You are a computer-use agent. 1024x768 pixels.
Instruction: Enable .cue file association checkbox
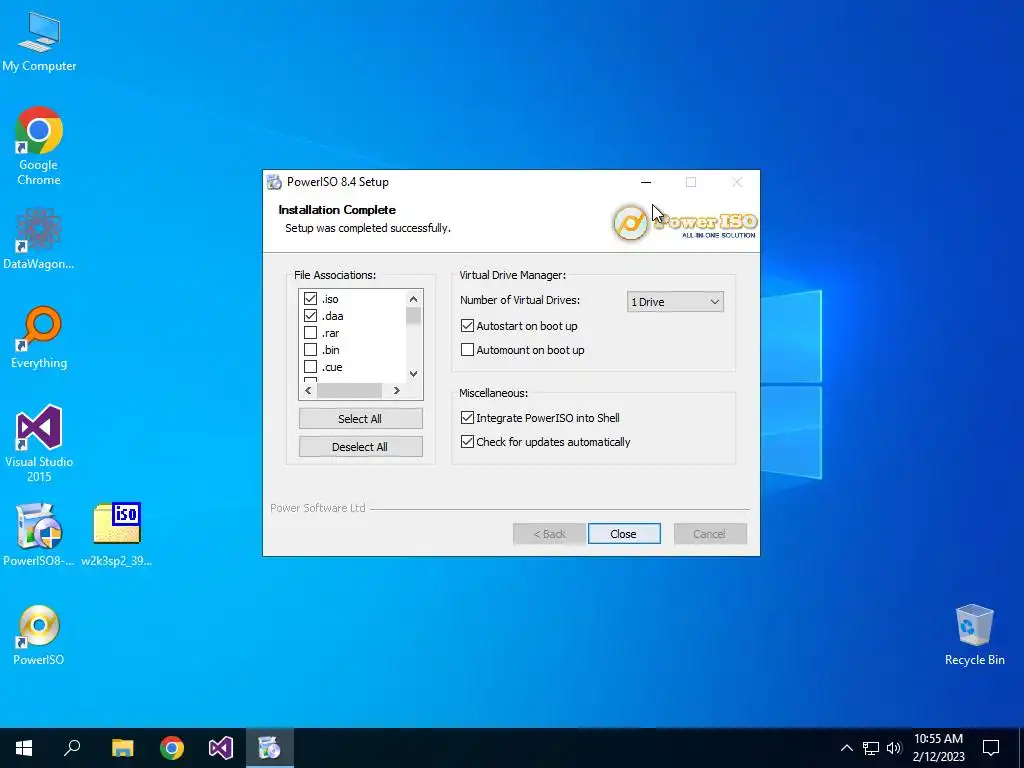pos(310,367)
